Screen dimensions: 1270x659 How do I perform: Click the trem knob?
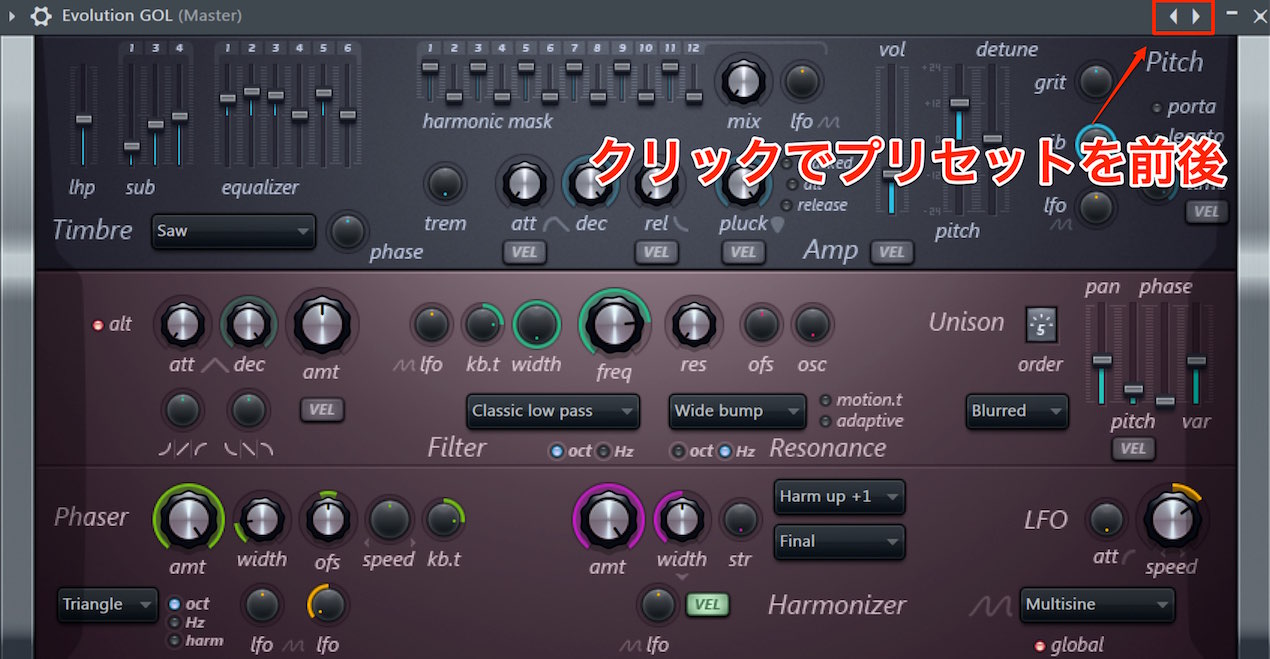click(445, 183)
